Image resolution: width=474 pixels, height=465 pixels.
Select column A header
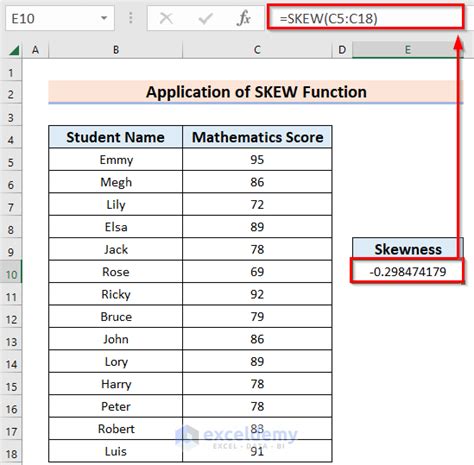click(35, 50)
